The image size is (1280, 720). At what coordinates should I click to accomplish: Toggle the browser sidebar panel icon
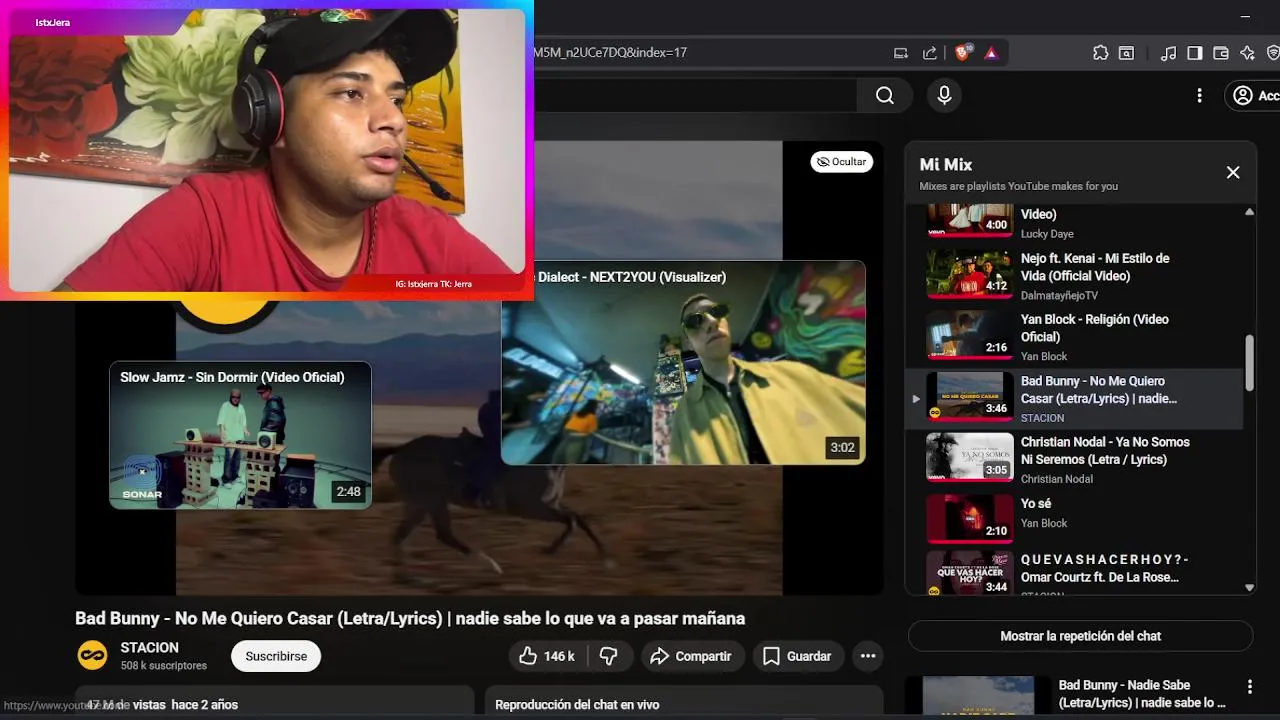click(1194, 53)
